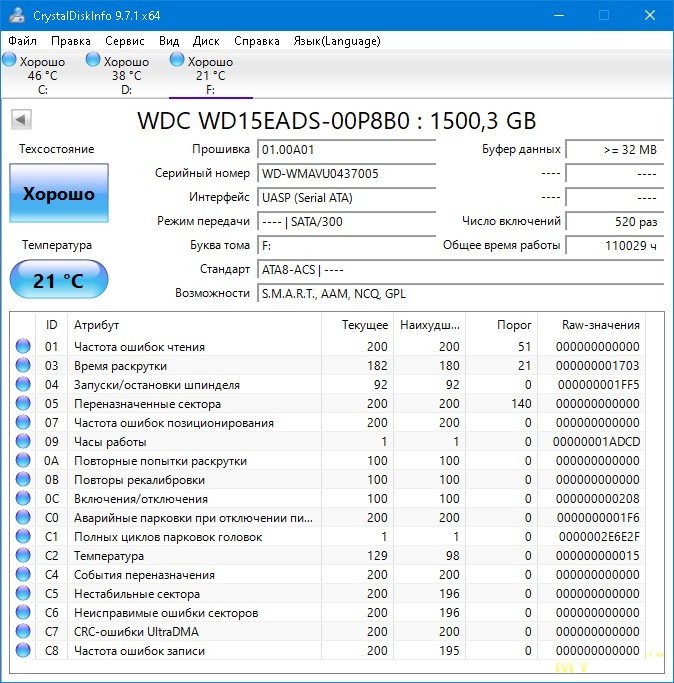Click the CrystalDiskInfo app icon in title bar
The width and height of the screenshot is (674, 683).
pos(17,15)
